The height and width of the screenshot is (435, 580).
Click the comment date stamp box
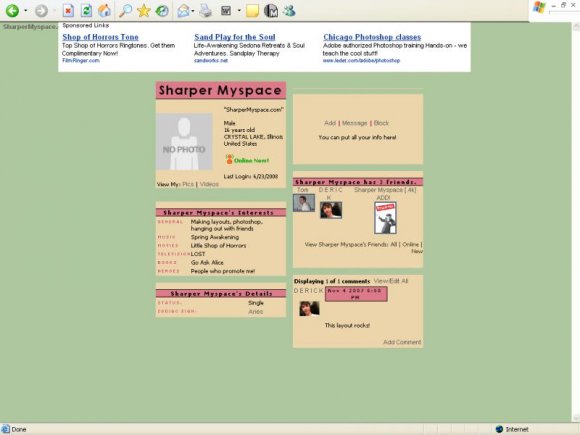click(356, 294)
